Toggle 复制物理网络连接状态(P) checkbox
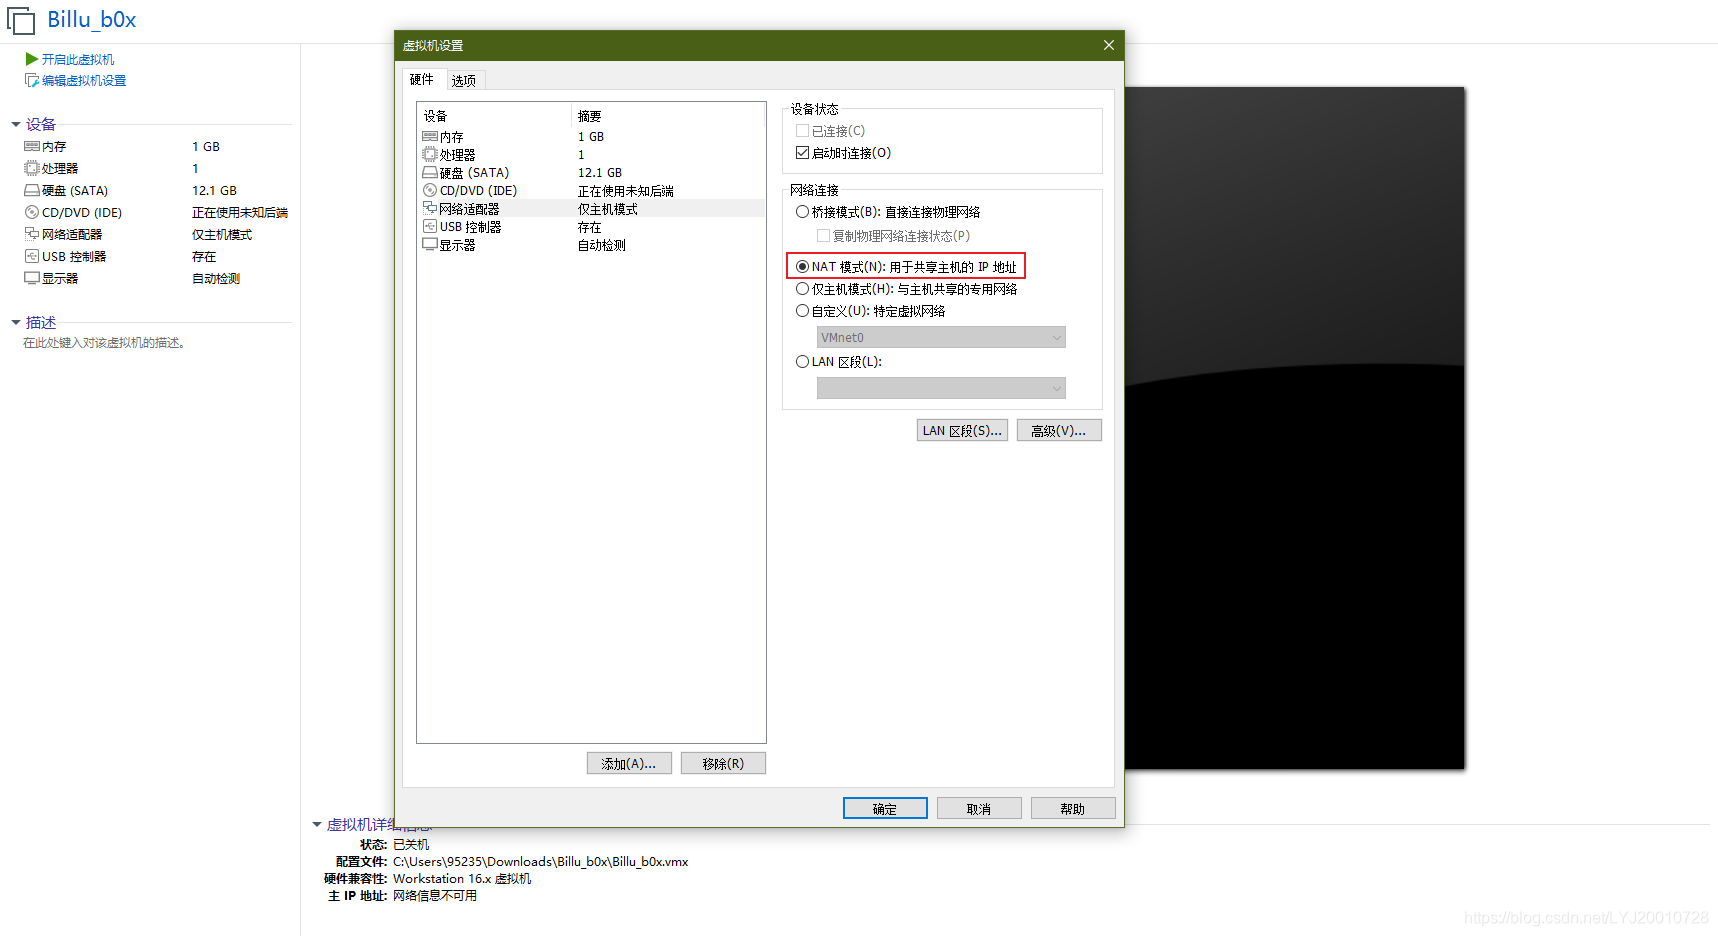Image resolution: width=1718 pixels, height=936 pixels. point(823,236)
